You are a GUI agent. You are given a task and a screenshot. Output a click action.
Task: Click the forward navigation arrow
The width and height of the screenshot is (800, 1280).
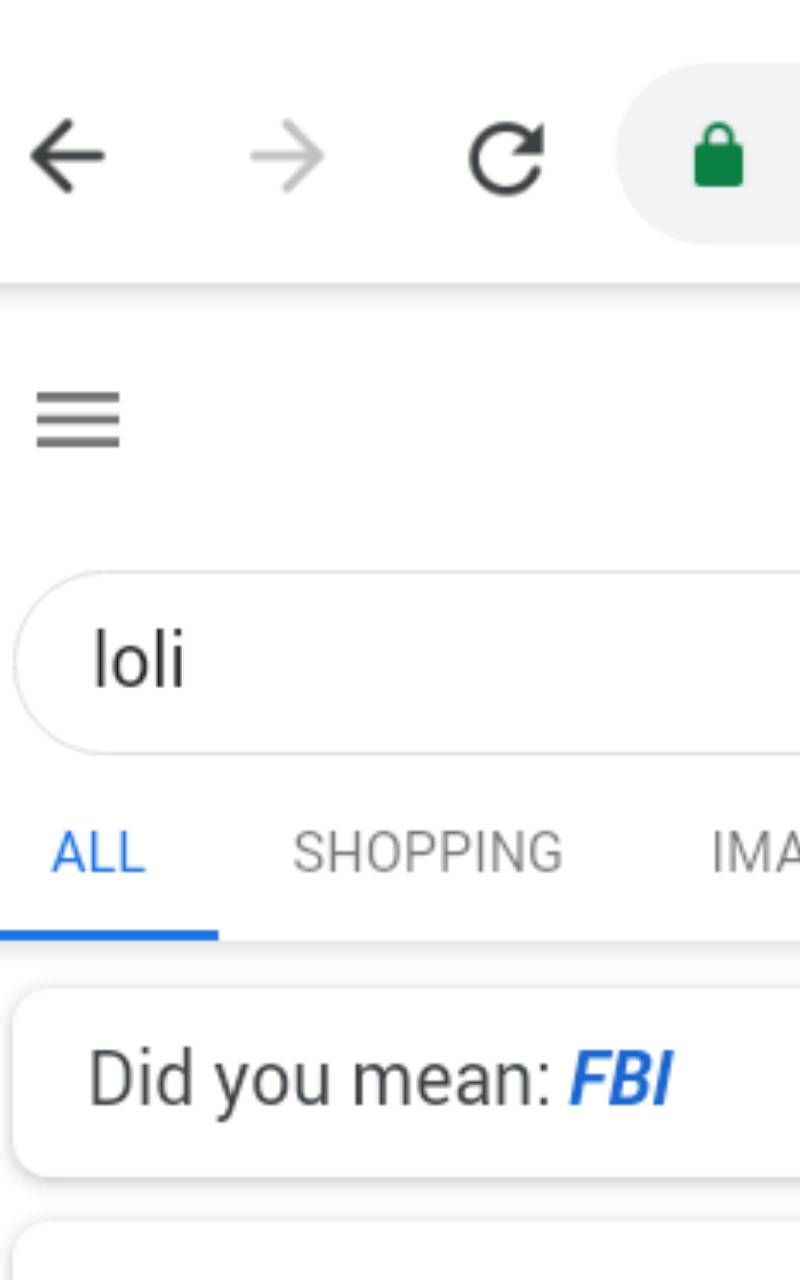[285, 155]
